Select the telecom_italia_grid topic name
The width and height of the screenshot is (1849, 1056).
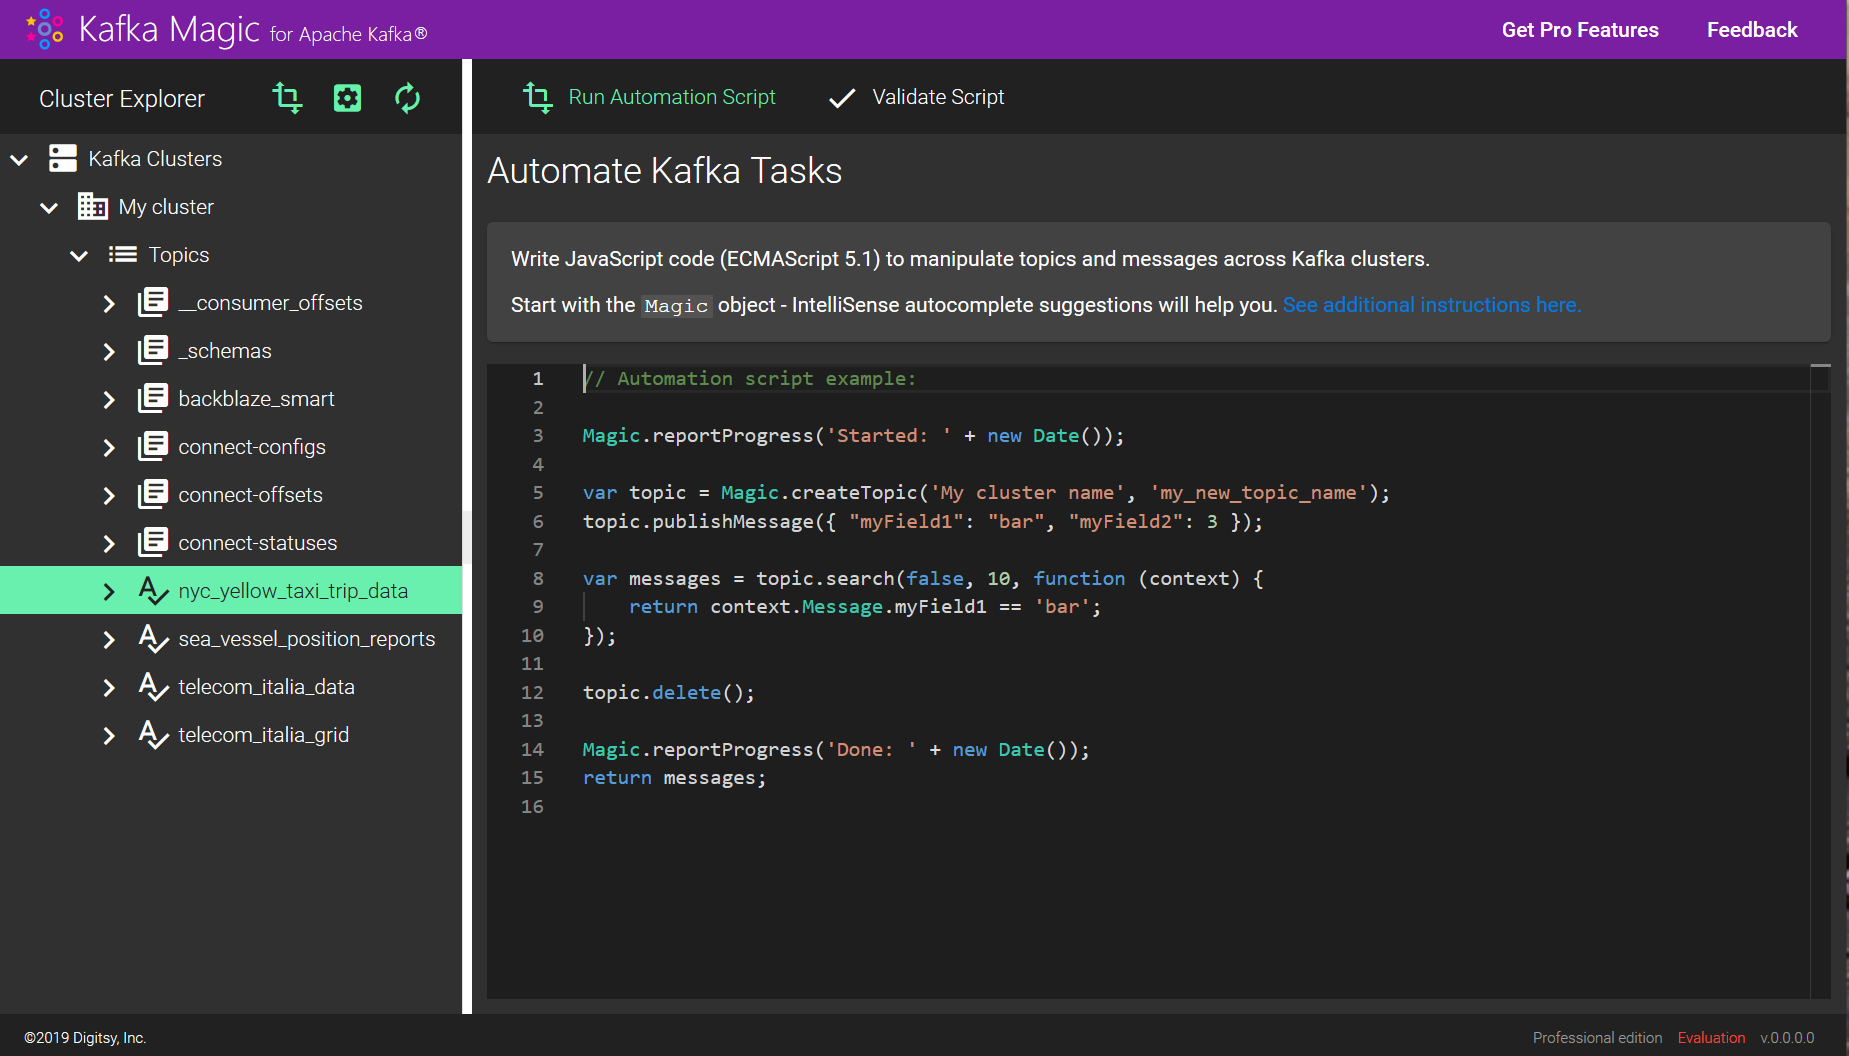click(x=263, y=735)
